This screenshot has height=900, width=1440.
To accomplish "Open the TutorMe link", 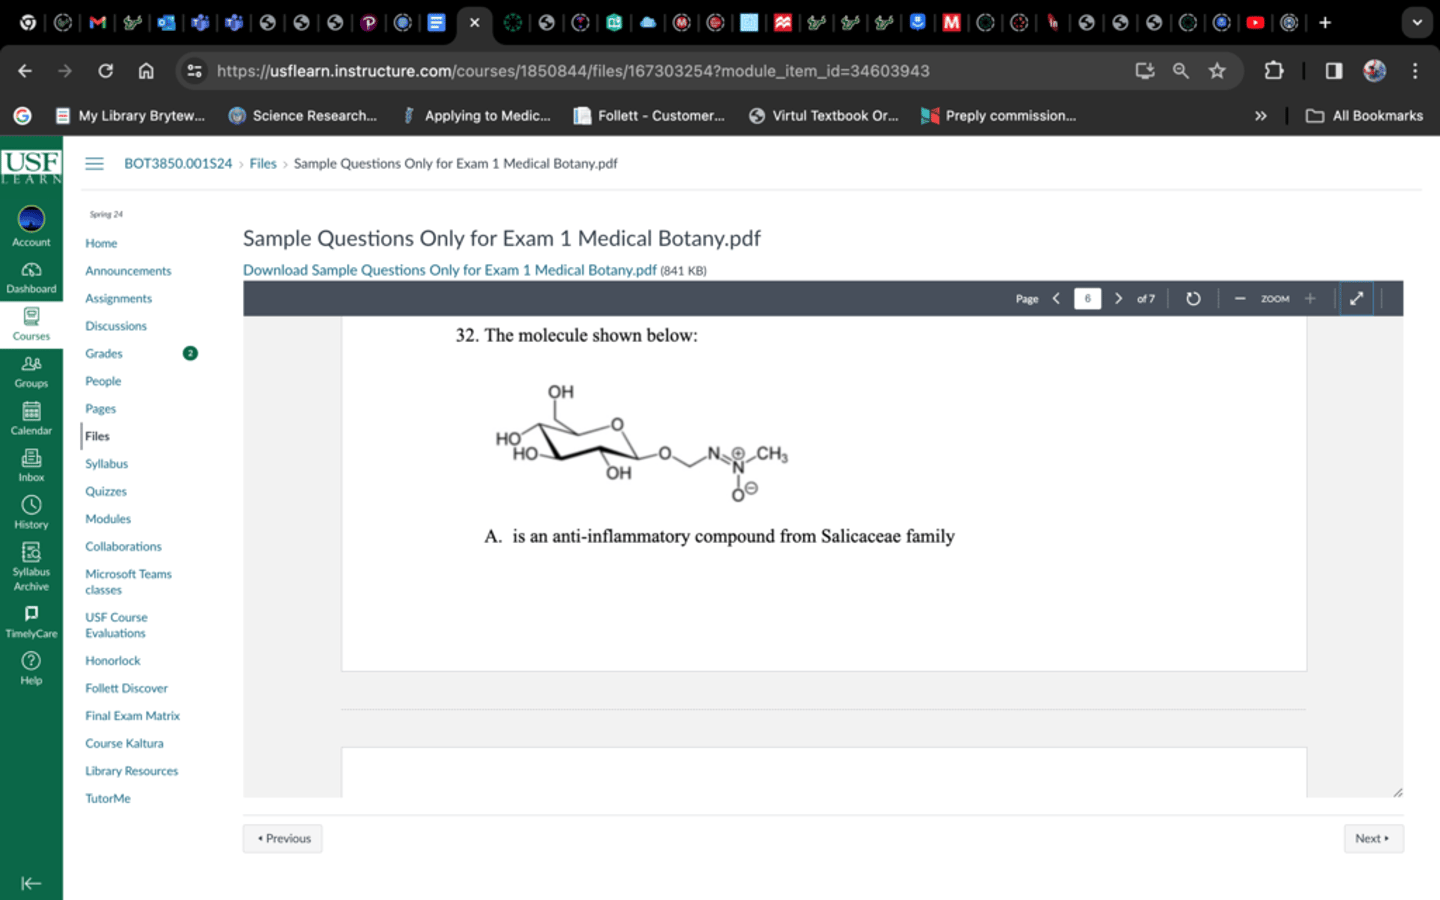I will pos(108,799).
